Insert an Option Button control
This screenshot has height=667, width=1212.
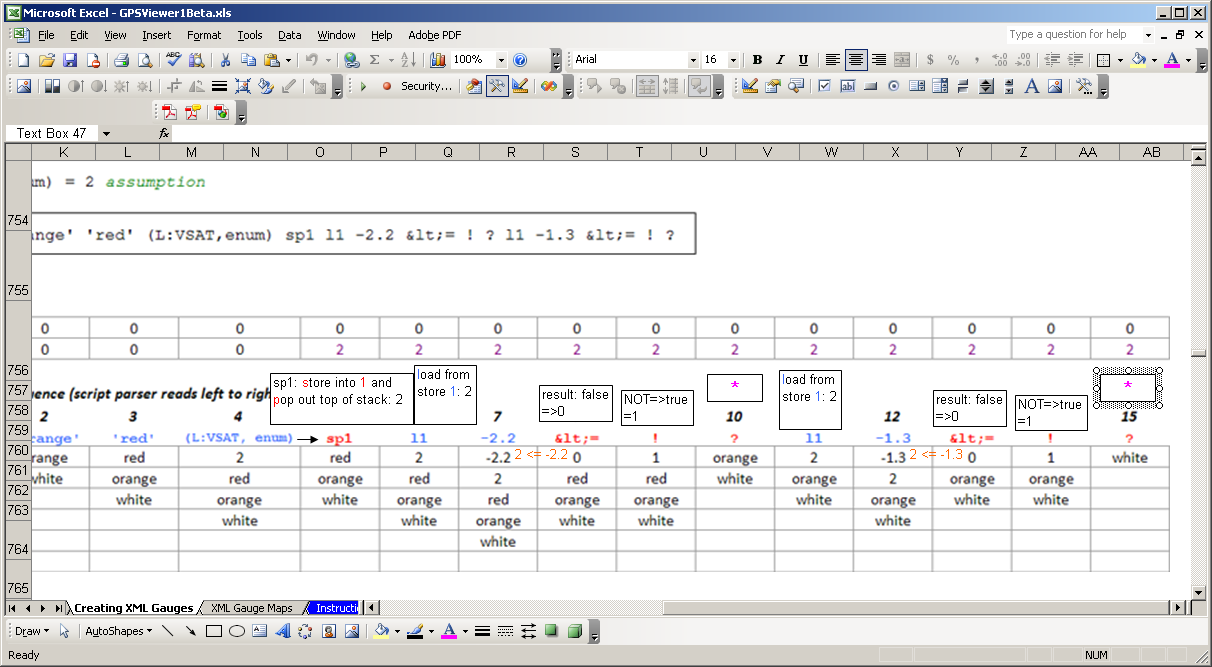pos(894,86)
